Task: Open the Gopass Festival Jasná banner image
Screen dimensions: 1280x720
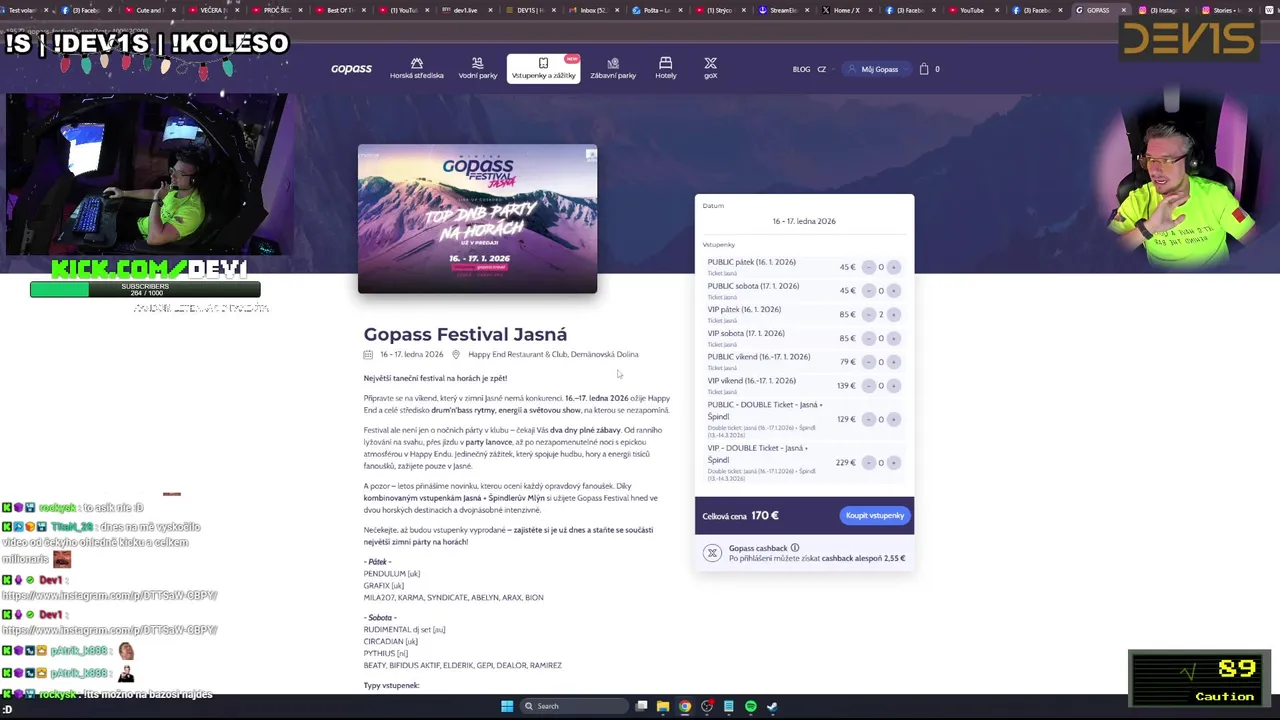Action: click(x=478, y=219)
